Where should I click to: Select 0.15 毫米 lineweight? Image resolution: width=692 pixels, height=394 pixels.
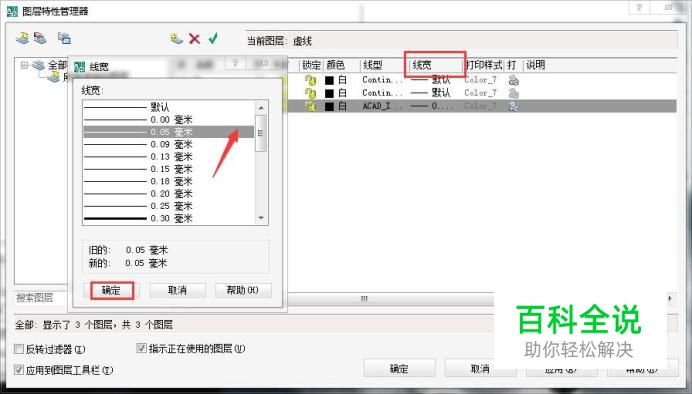coord(169,169)
